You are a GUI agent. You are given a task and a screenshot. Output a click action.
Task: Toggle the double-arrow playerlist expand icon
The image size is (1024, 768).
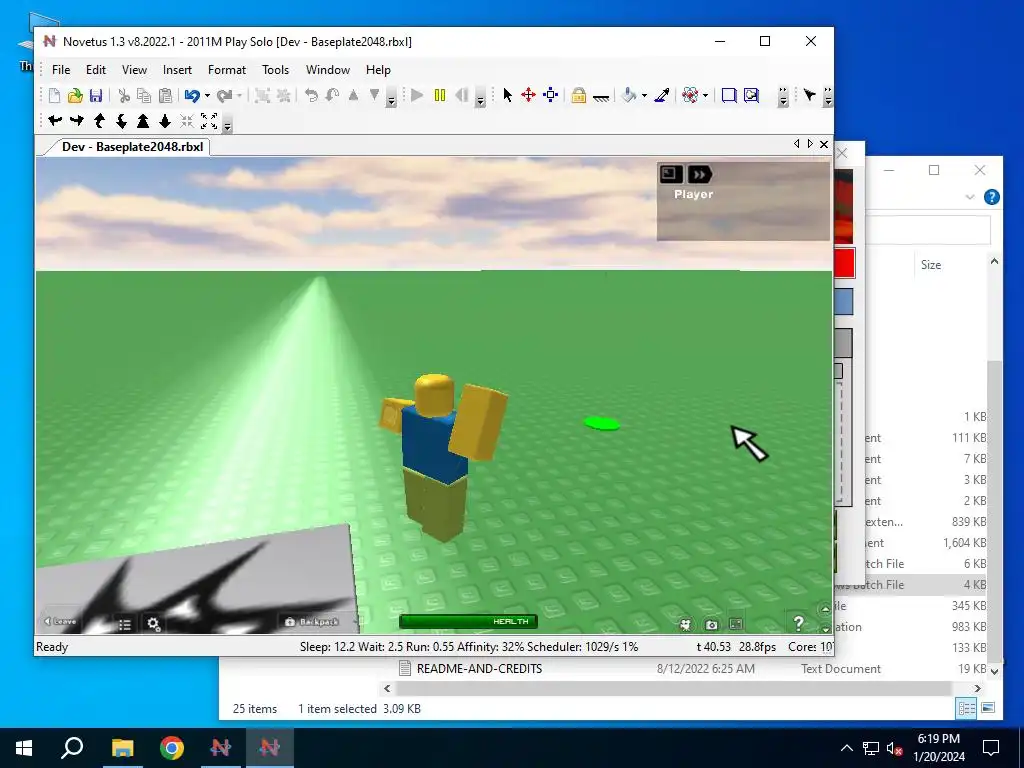(699, 174)
